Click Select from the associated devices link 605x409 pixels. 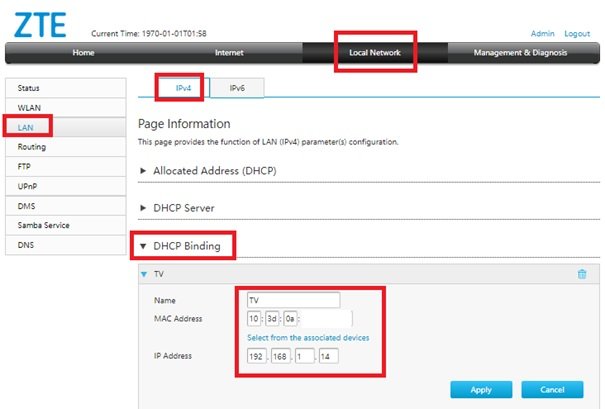(308, 338)
